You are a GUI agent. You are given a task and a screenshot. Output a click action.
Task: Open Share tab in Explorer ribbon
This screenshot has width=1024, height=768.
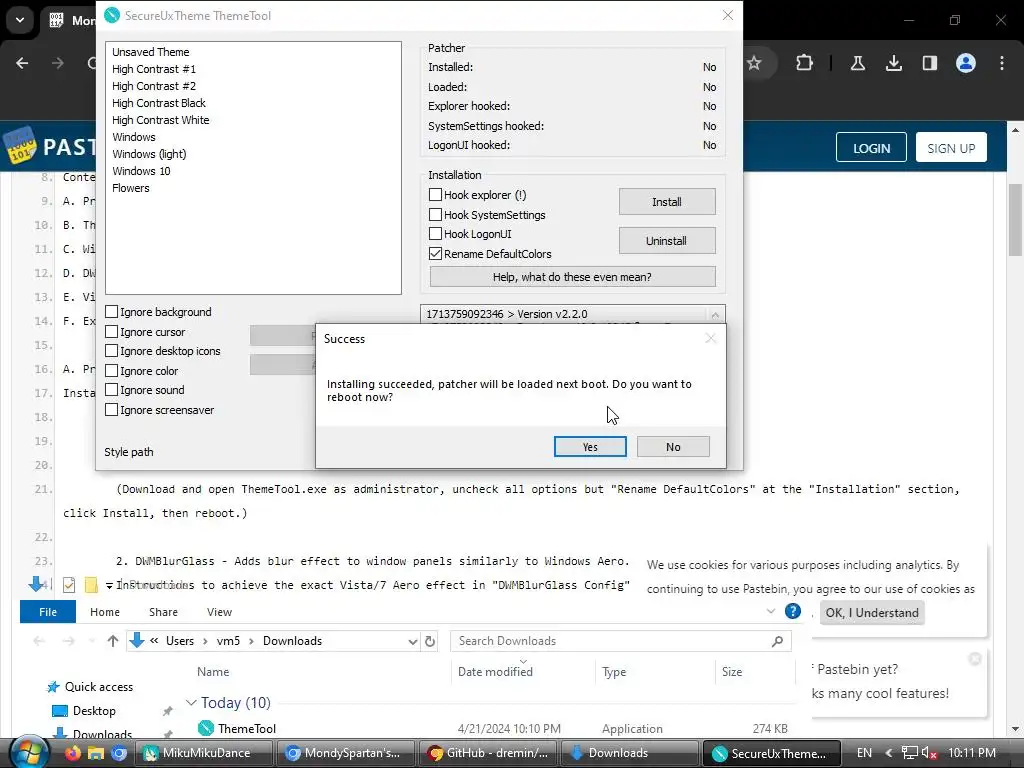coord(163,612)
